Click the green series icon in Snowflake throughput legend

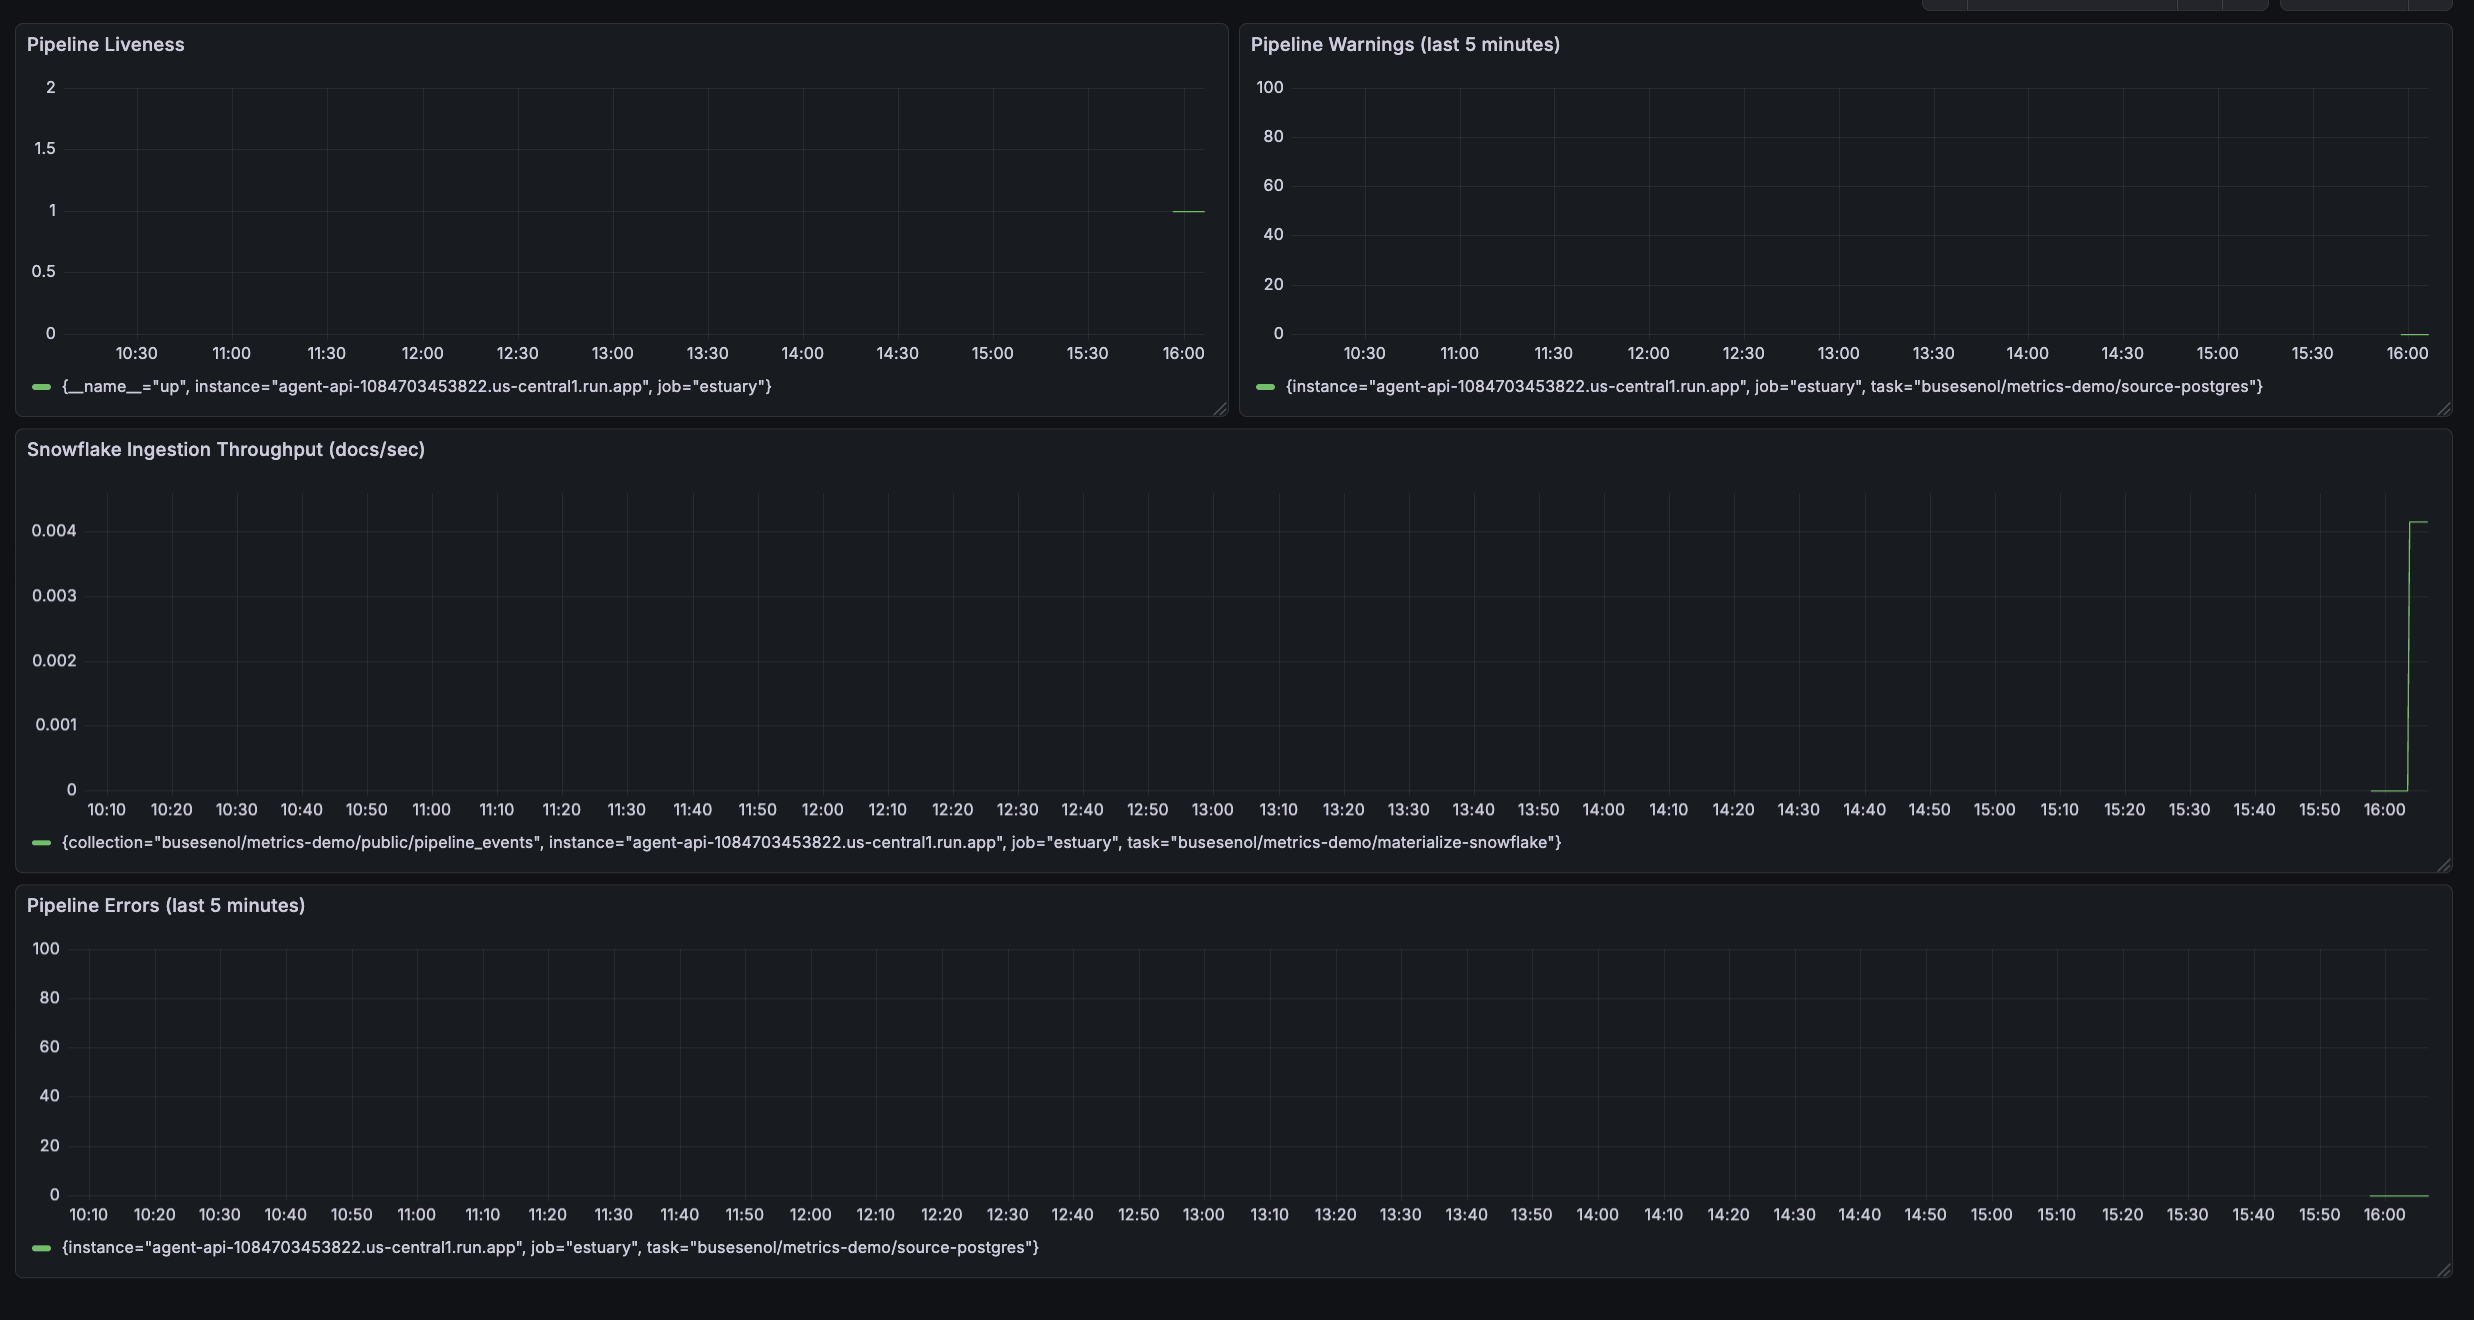pos(41,843)
